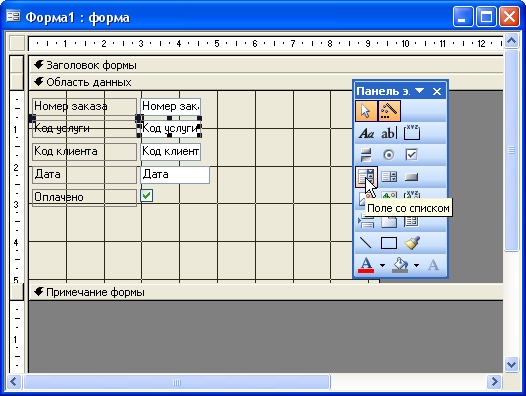The width and height of the screenshot is (526, 396).
Task: Select the Код клиента label
Action: pos(85,151)
